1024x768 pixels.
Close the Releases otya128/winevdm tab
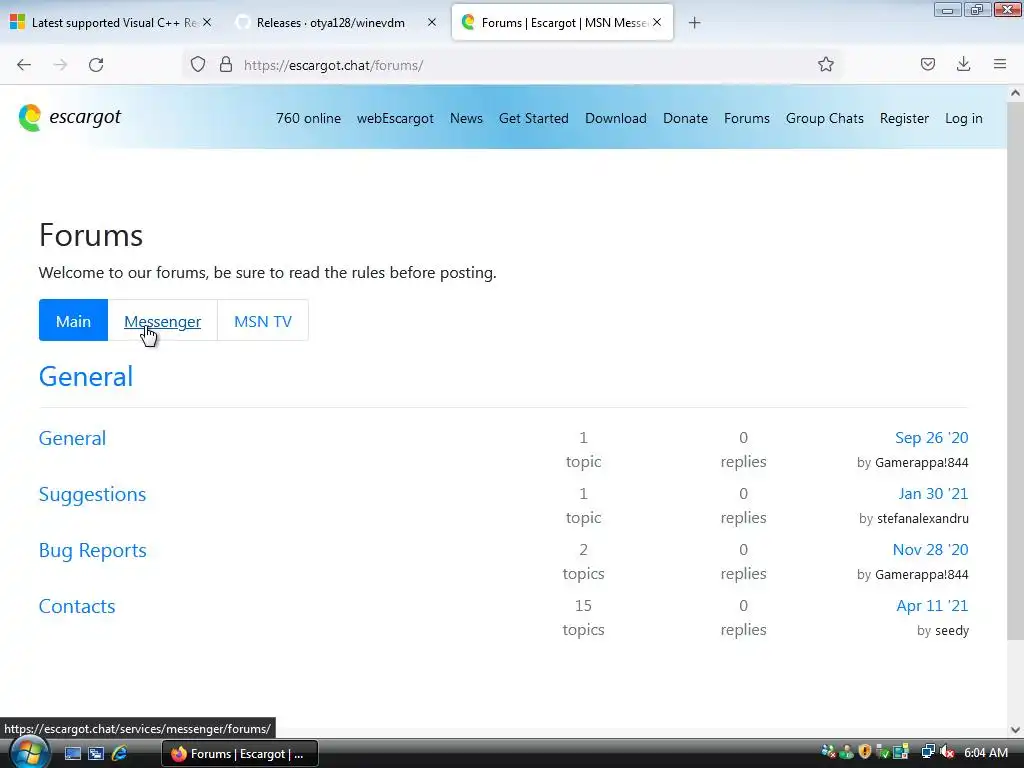(x=432, y=22)
